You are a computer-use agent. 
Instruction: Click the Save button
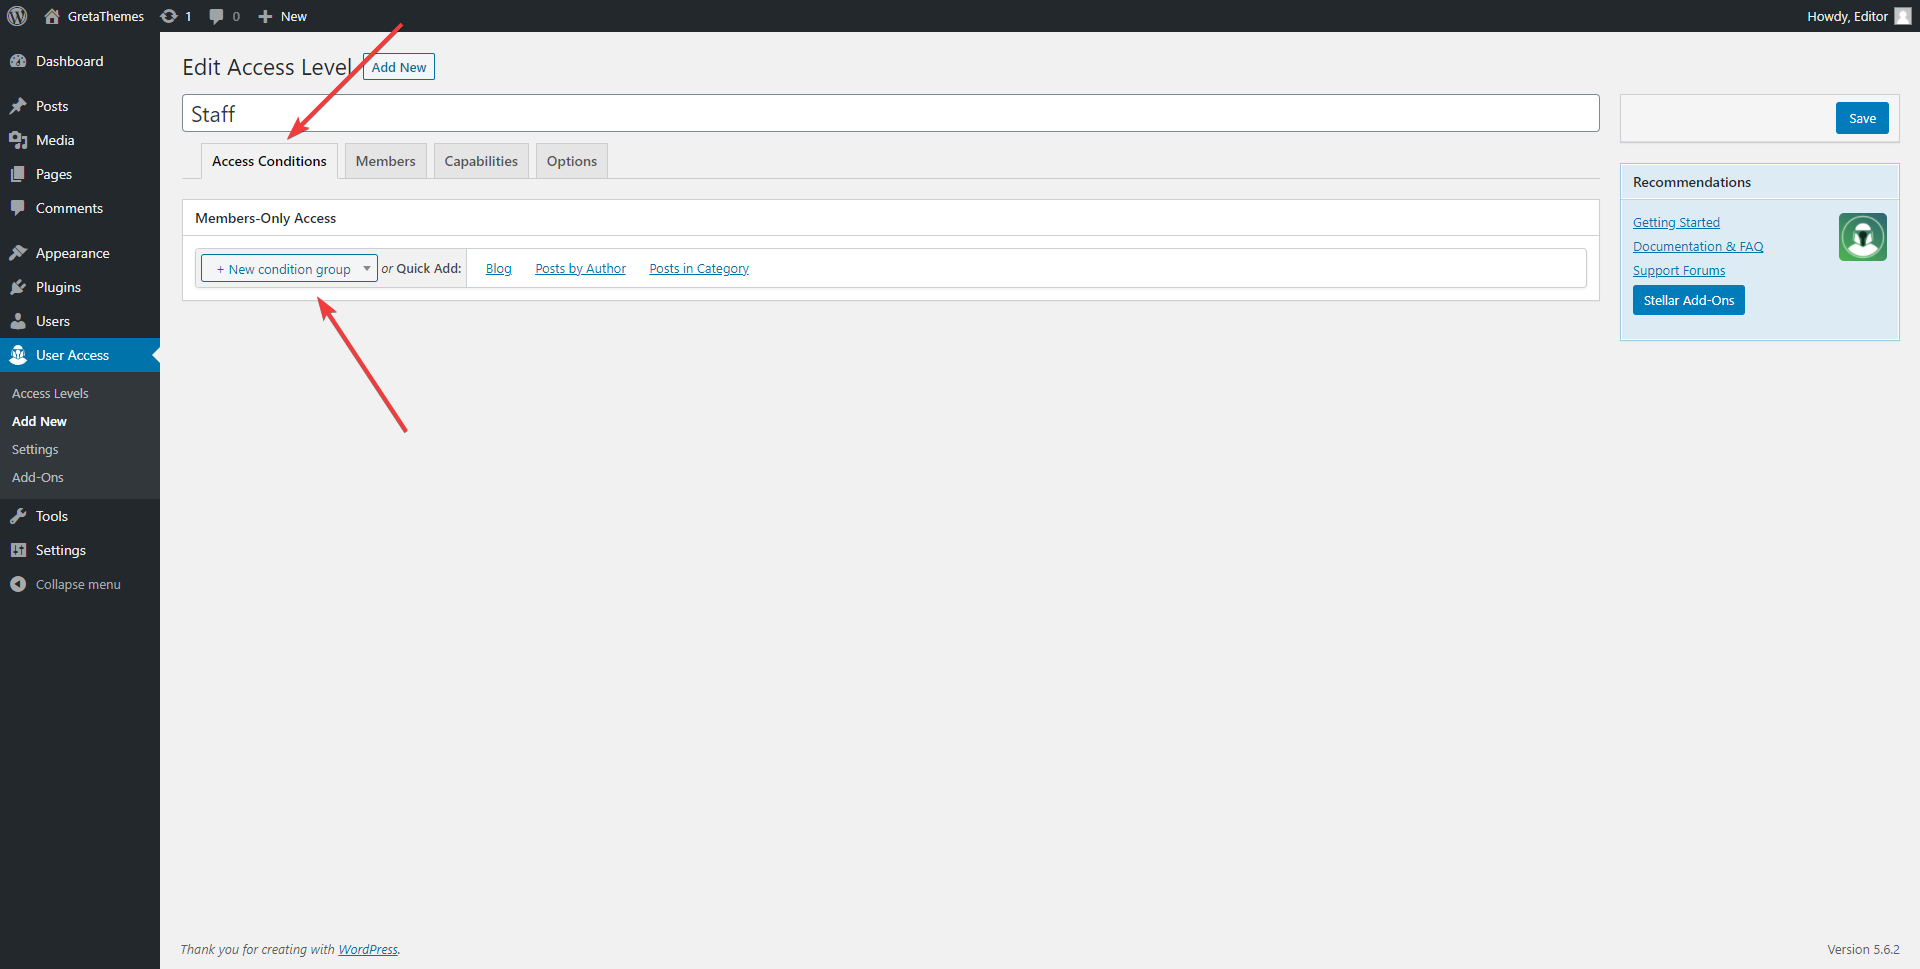tap(1862, 118)
